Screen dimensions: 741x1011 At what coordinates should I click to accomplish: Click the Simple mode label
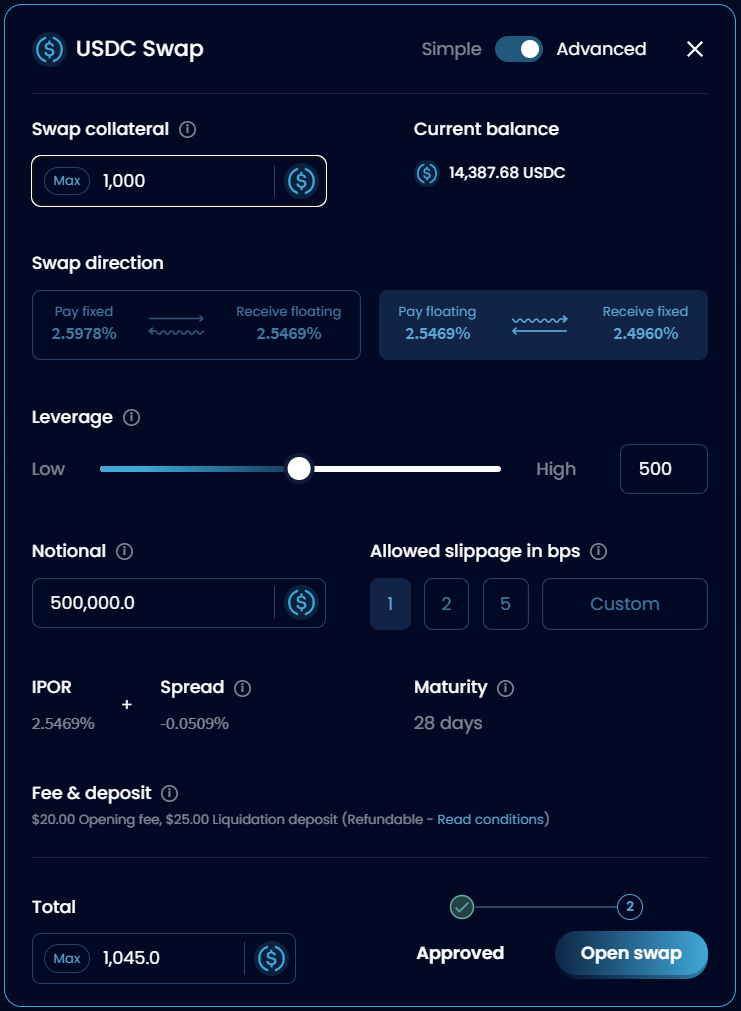[451, 49]
